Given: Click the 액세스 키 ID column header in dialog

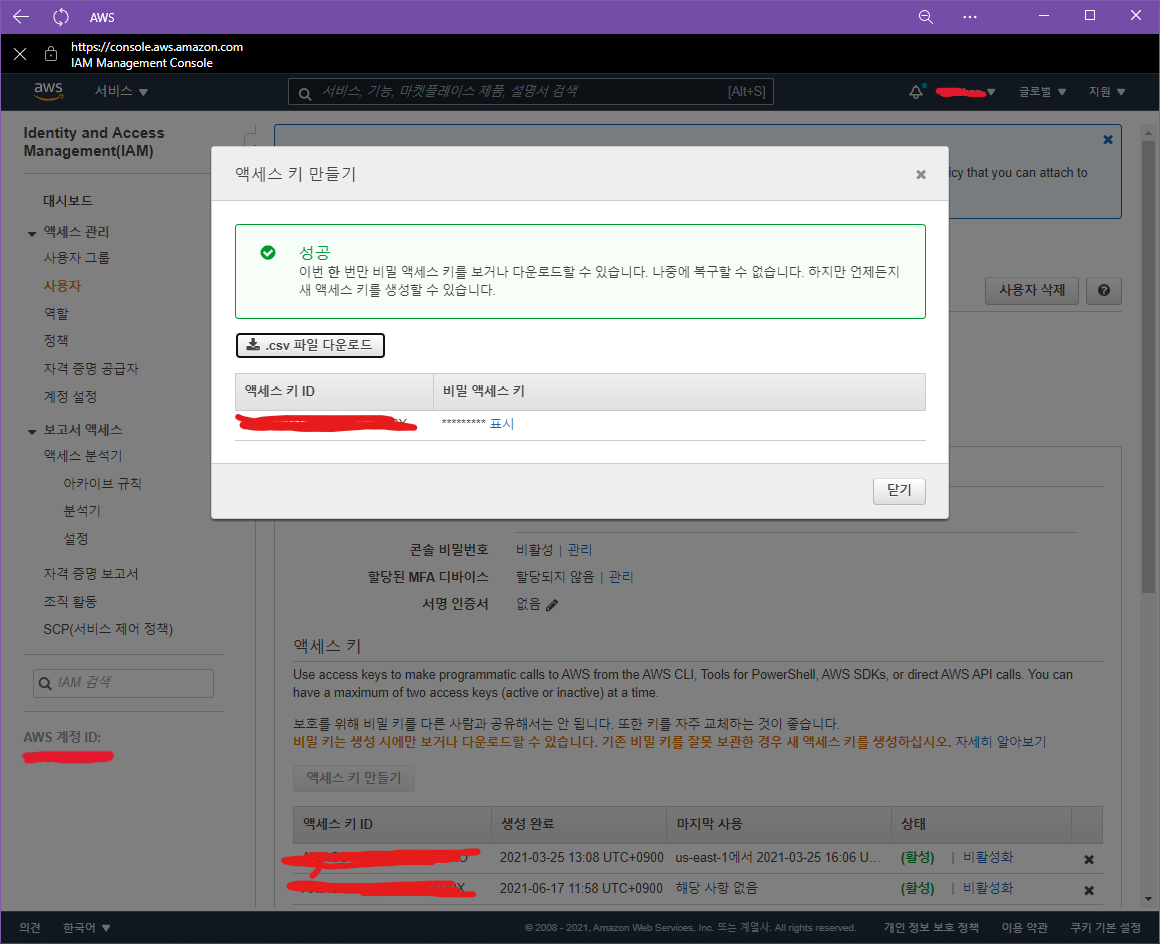Looking at the screenshot, I should pos(334,391).
